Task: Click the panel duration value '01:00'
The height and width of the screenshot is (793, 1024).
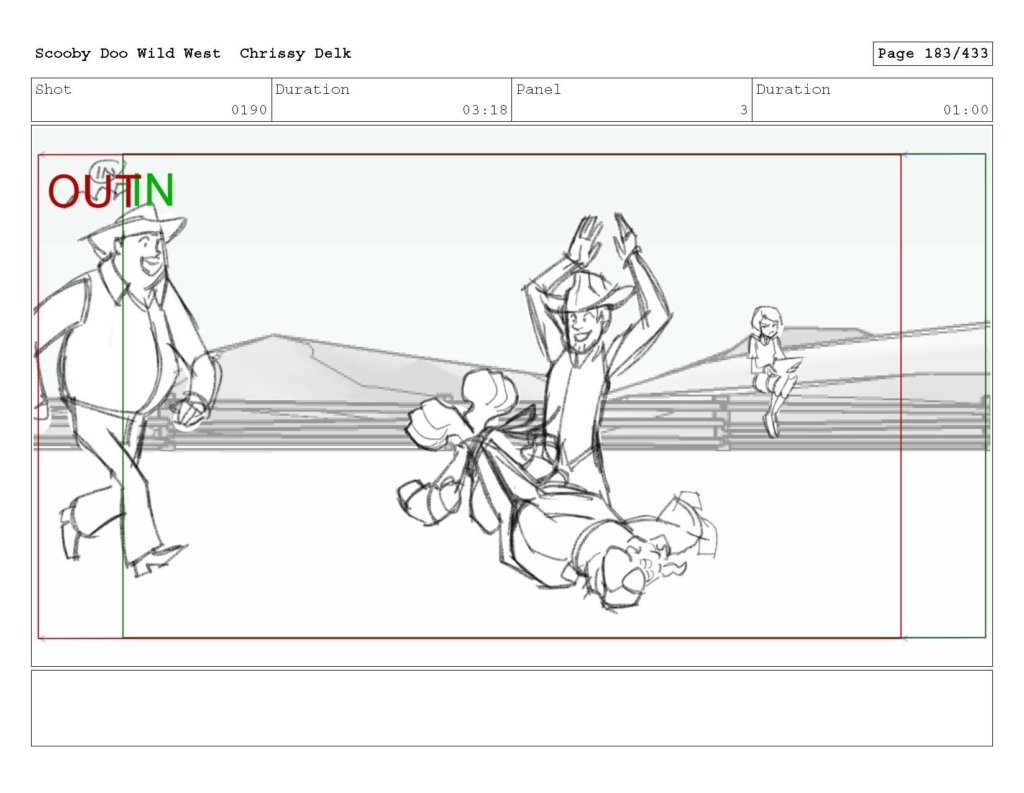Action: [x=965, y=110]
